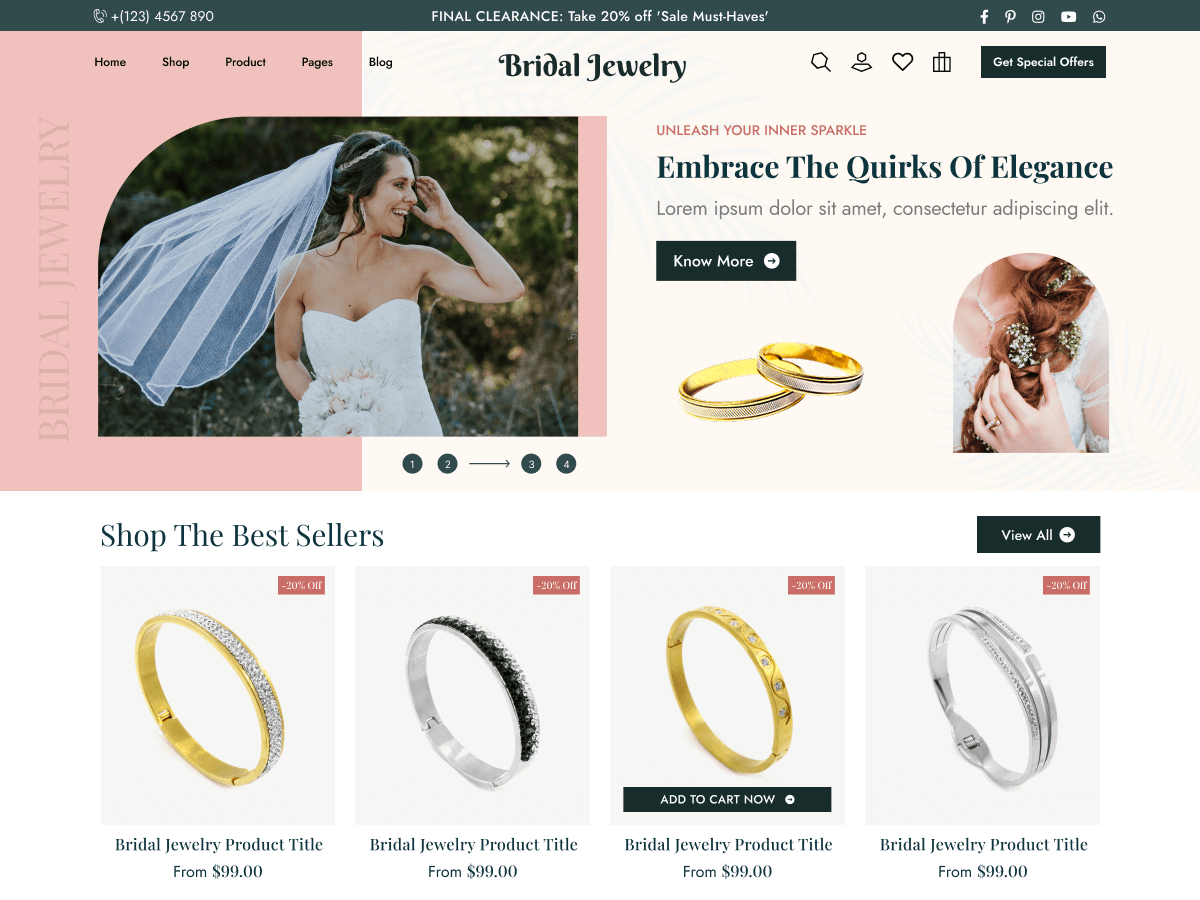The height and width of the screenshot is (900, 1200).
Task: Open the Pages menu item
Action: [317, 62]
